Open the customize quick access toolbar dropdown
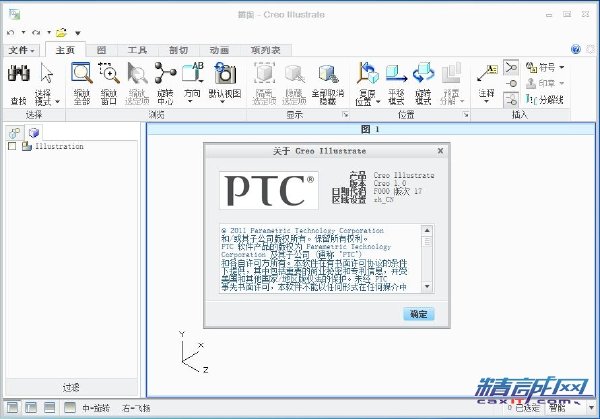Viewport: 600px width, 419px height. click(x=78, y=33)
